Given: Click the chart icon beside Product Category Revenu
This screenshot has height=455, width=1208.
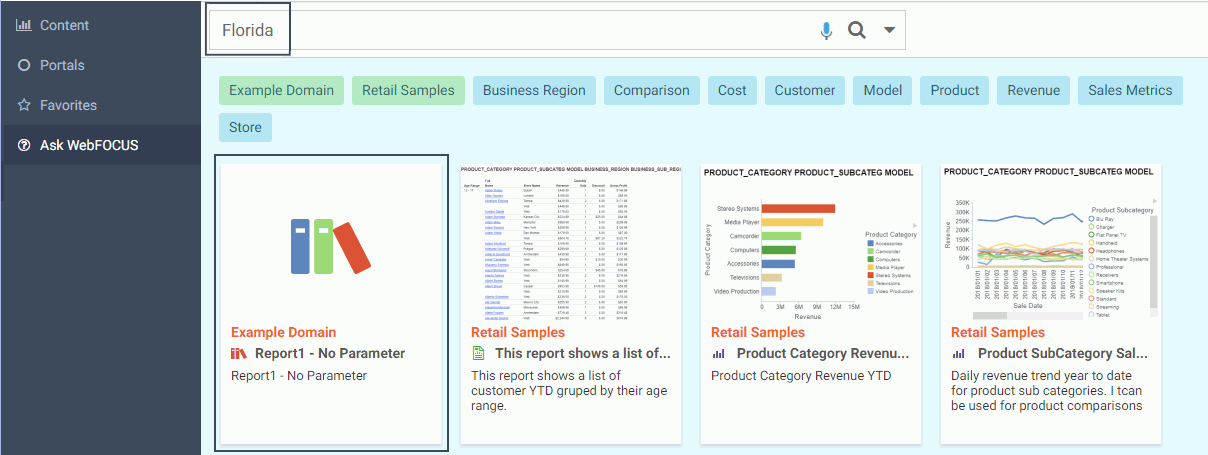Looking at the screenshot, I should [x=718, y=353].
